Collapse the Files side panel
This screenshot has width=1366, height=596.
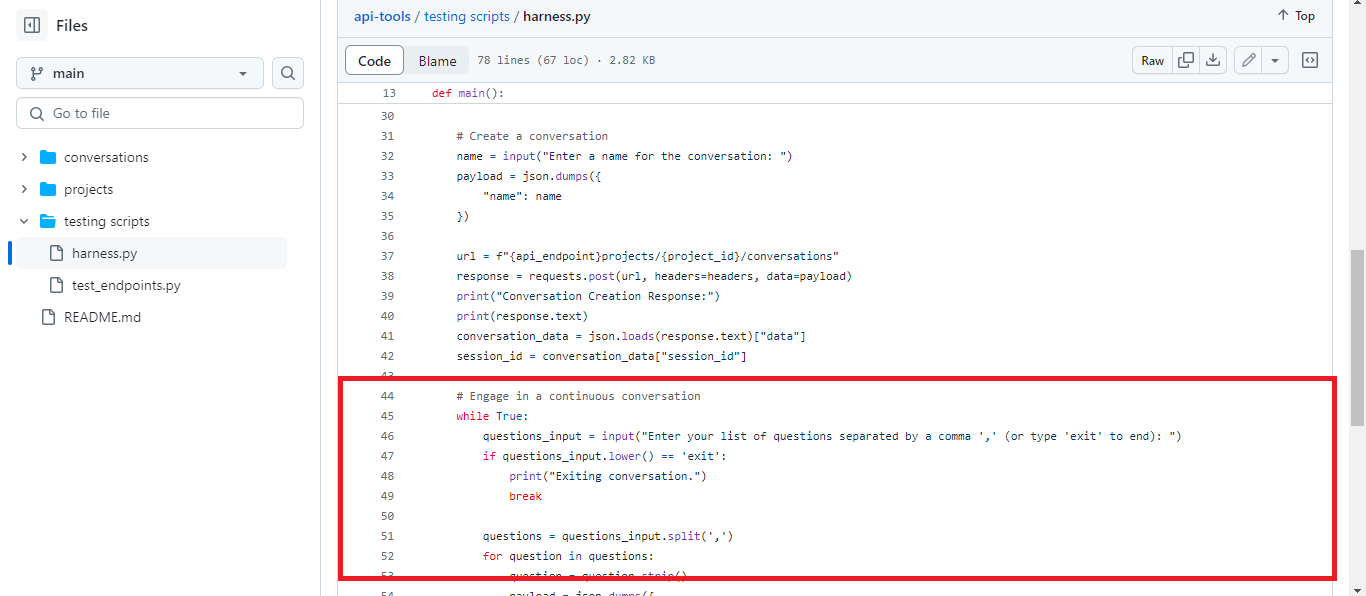32,24
